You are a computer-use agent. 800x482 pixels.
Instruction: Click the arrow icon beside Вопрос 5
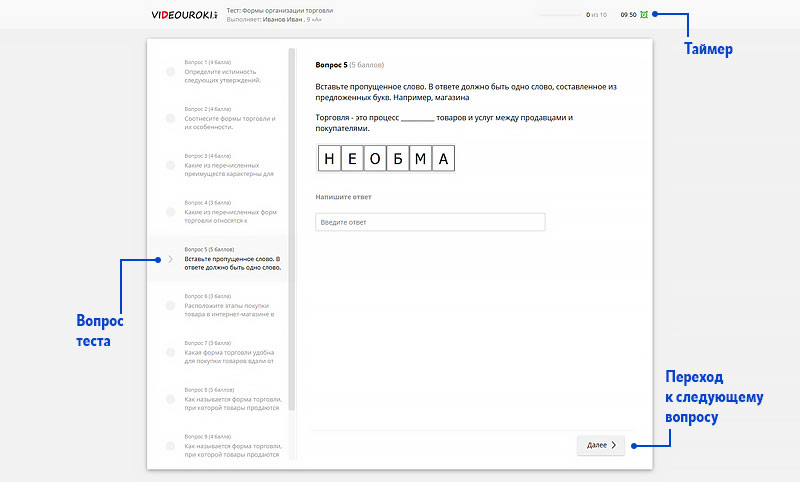[170, 260]
